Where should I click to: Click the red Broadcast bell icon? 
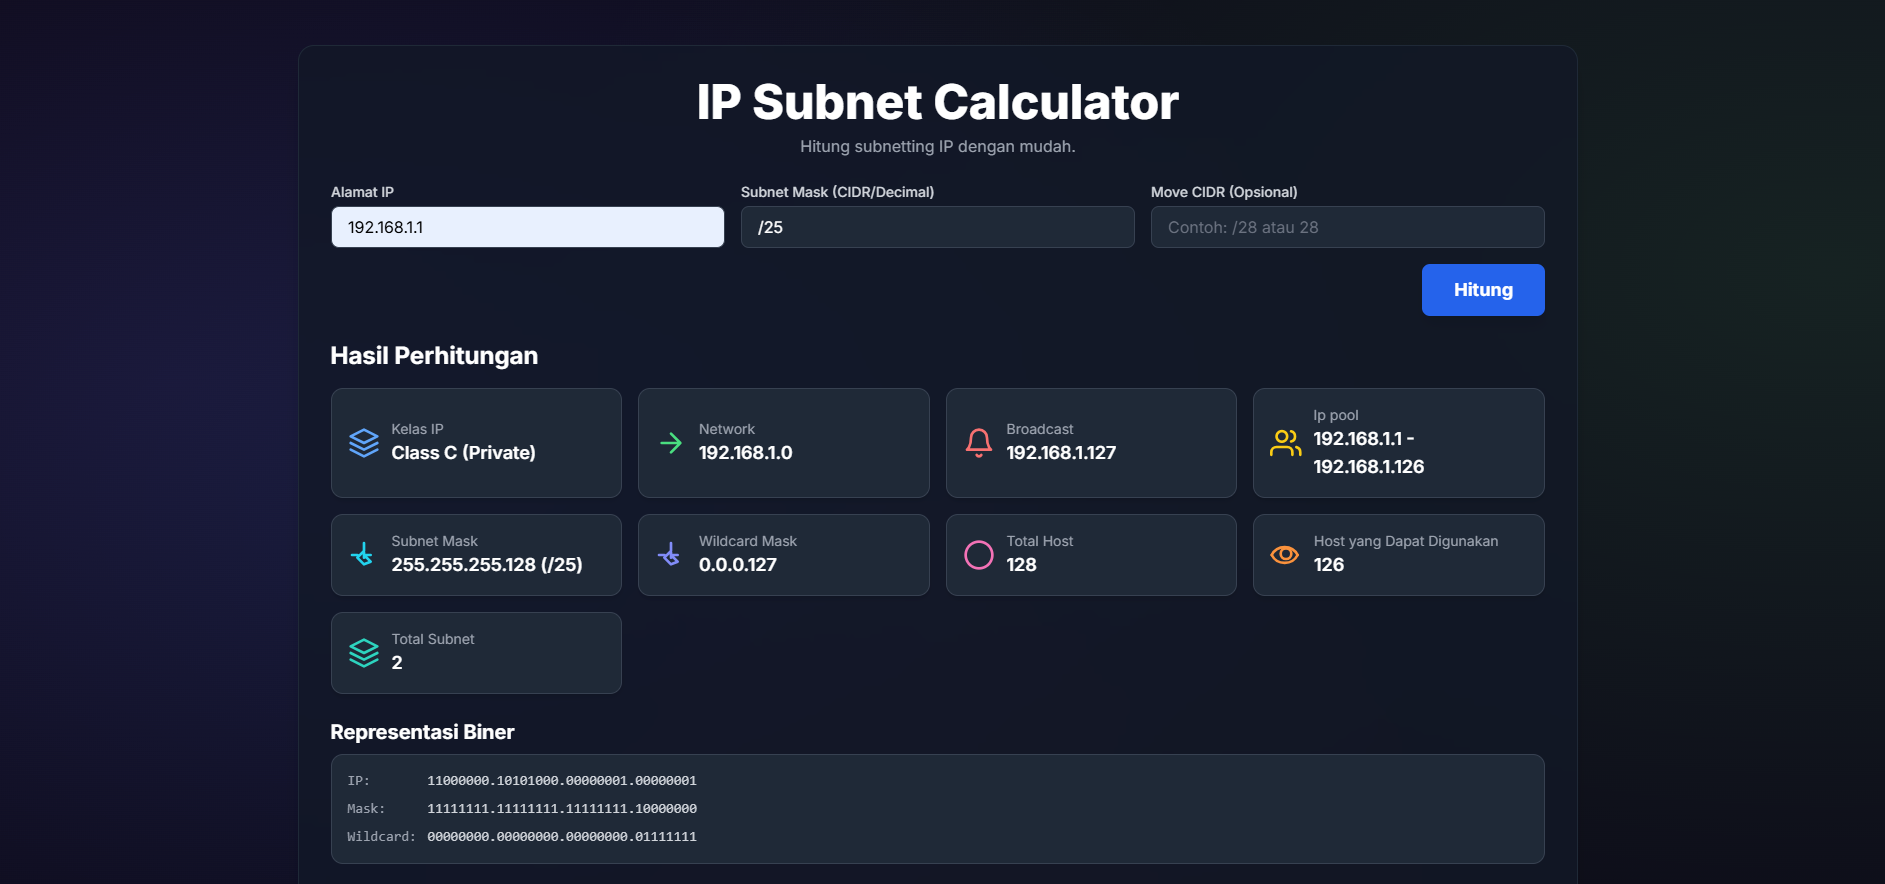[x=979, y=443]
